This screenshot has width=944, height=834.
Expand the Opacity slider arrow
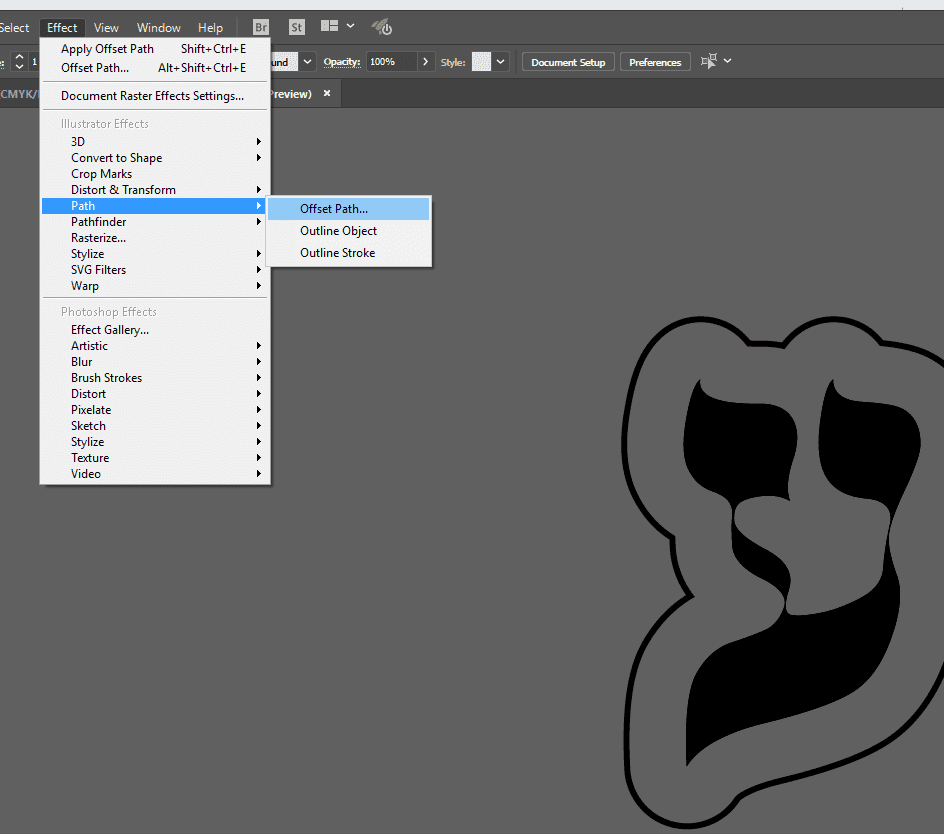tap(426, 62)
